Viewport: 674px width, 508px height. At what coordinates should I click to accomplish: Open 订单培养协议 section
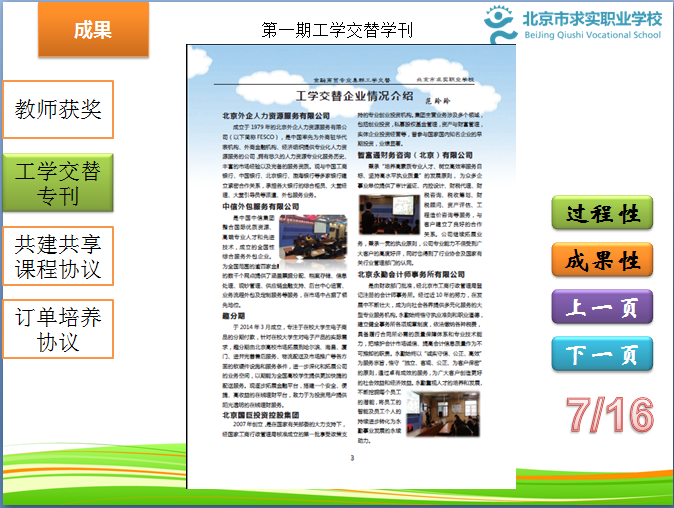(58, 329)
